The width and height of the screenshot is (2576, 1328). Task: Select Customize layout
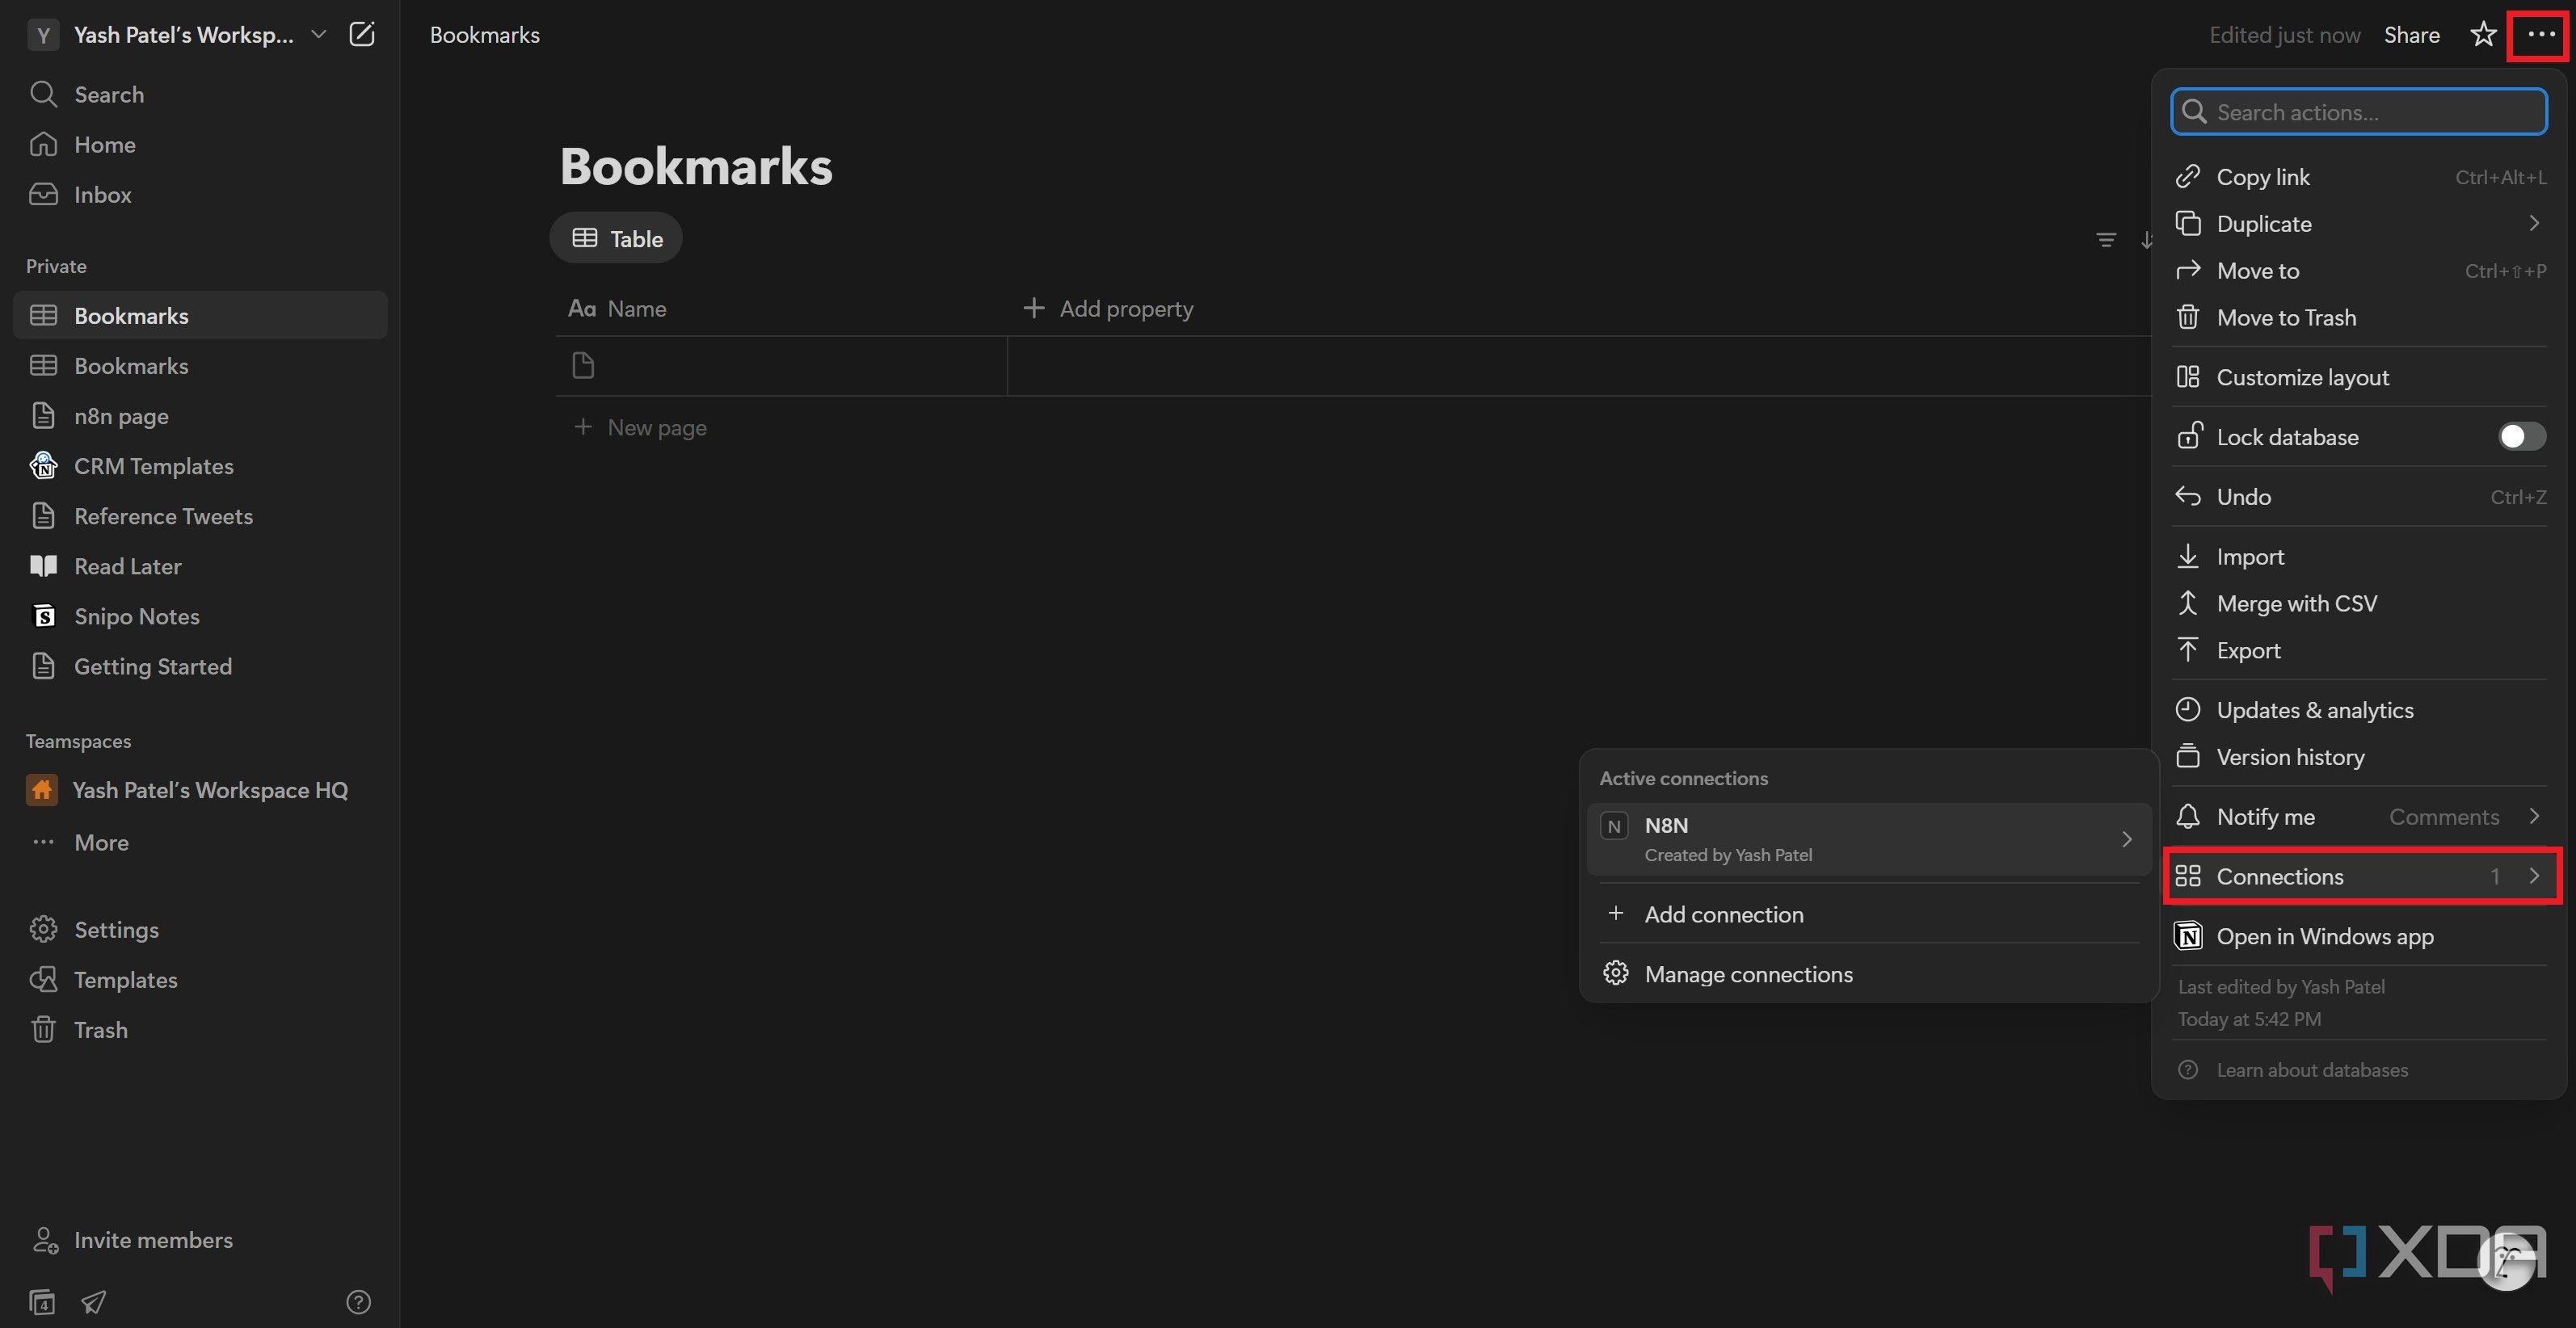pos(2359,377)
